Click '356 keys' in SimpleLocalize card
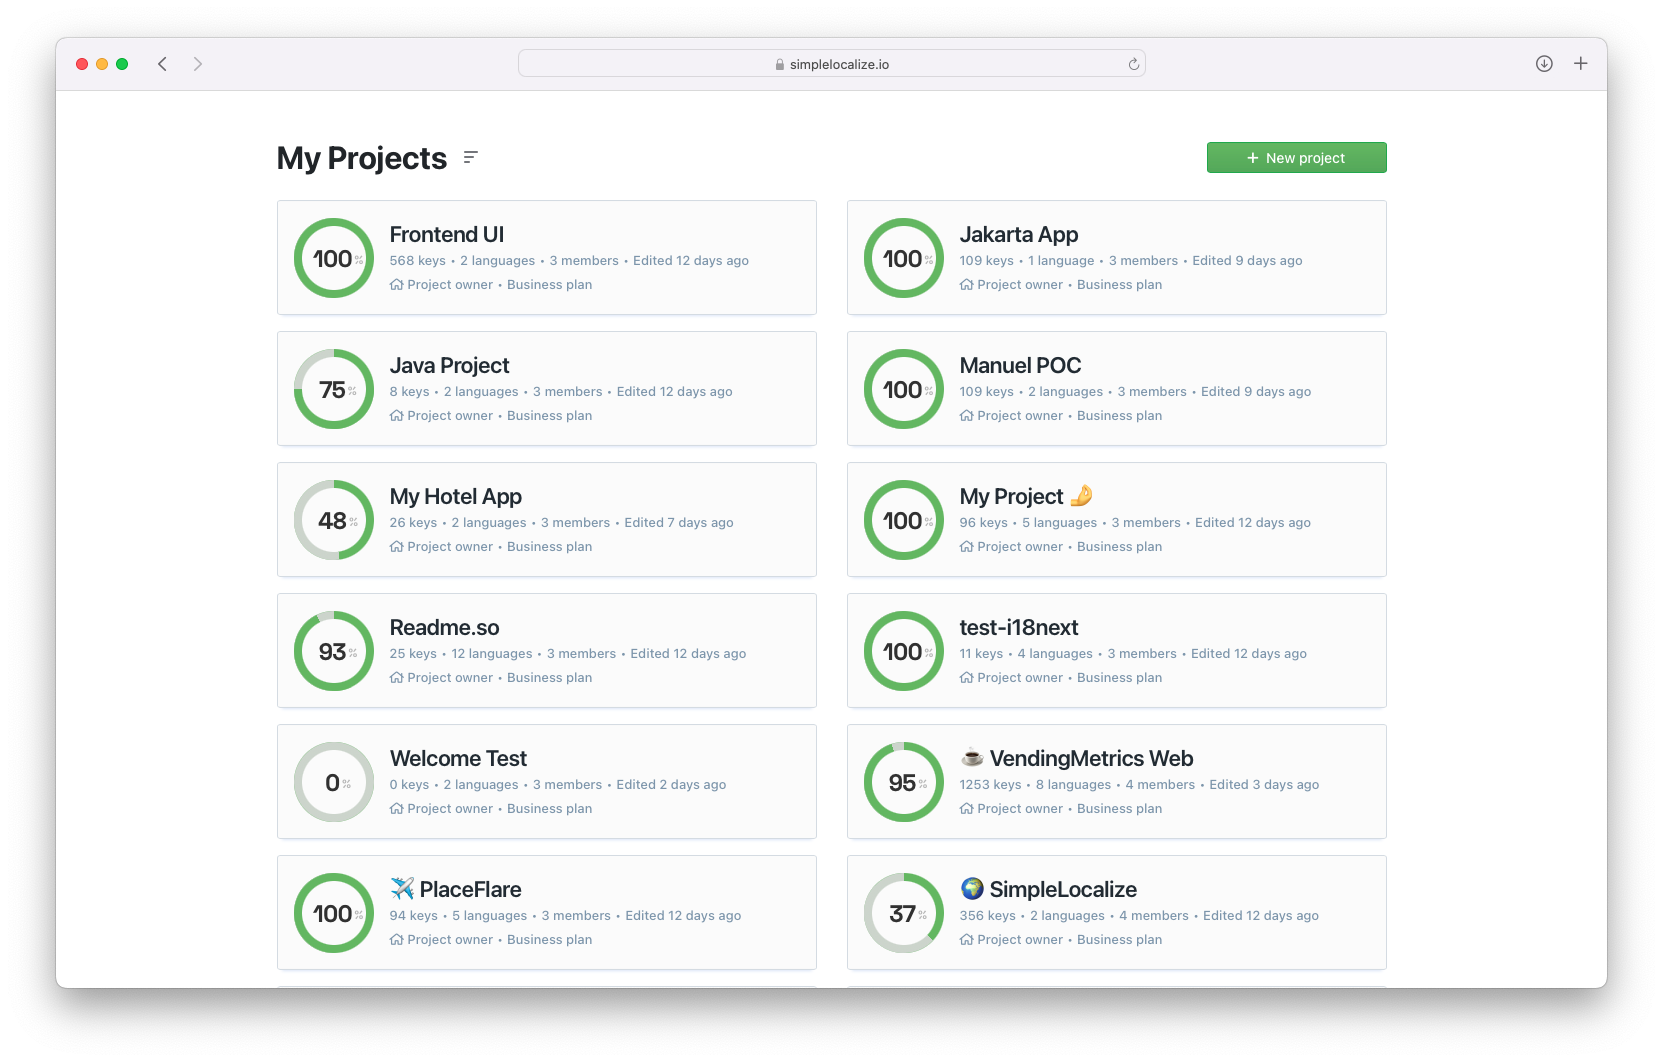The height and width of the screenshot is (1062, 1663). point(987,916)
